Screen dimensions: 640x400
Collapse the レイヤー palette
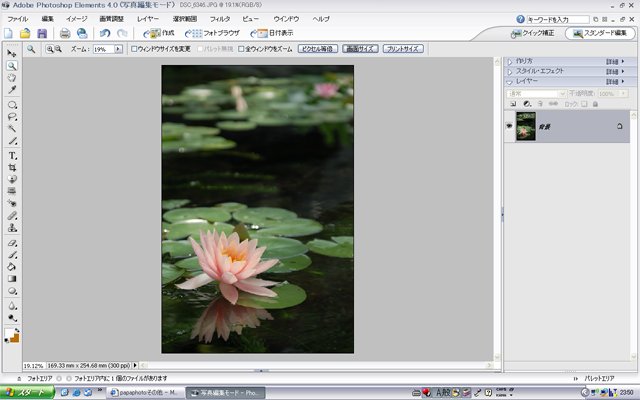point(510,82)
